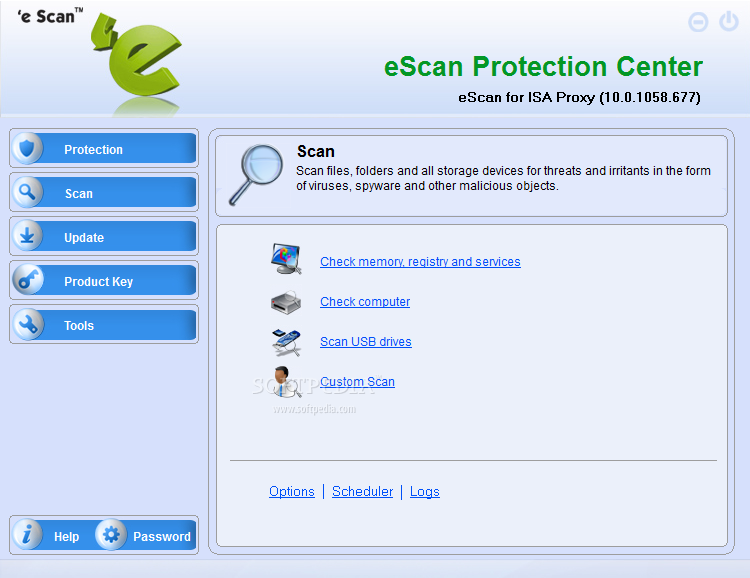
Task: Click the USB drive icon beside Scan USB
Action: (x=286, y=342)
